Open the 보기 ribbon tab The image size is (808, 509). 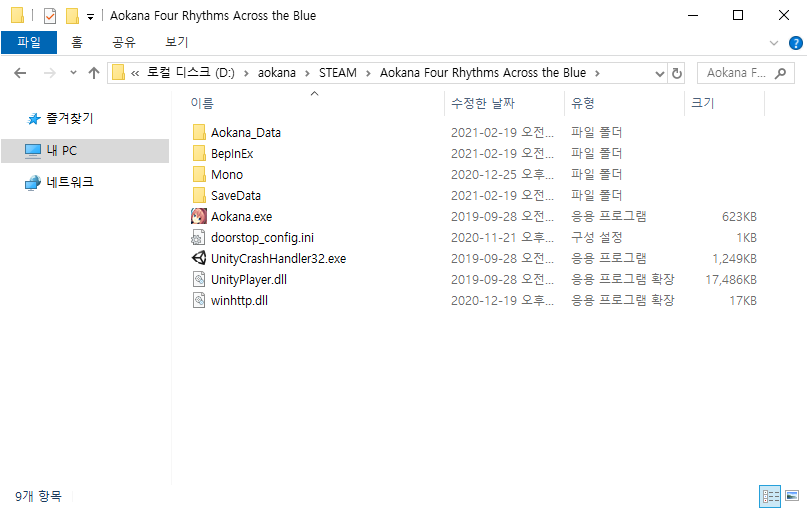click(176, 42)
